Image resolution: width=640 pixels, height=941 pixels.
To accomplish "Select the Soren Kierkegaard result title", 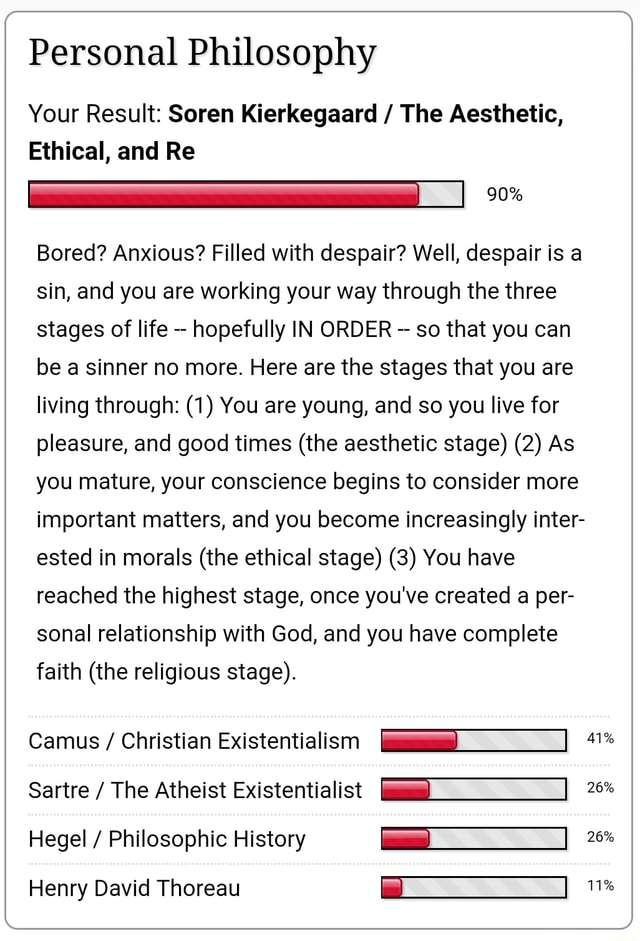I will coord(296,132).
